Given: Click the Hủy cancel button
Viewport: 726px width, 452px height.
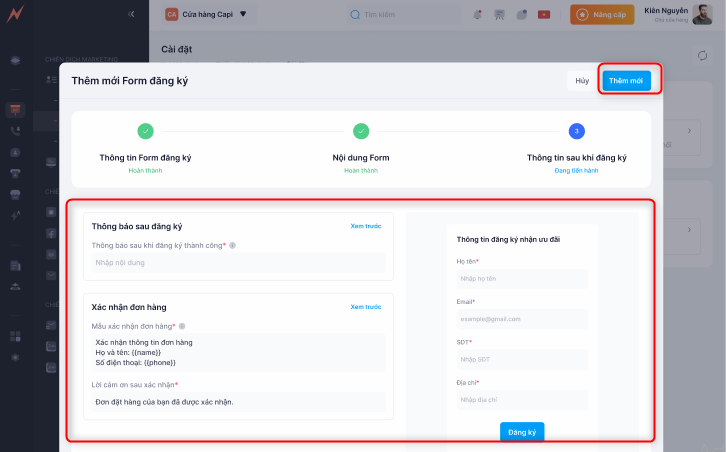Looking at the screenshot, I should coord(581,81).
